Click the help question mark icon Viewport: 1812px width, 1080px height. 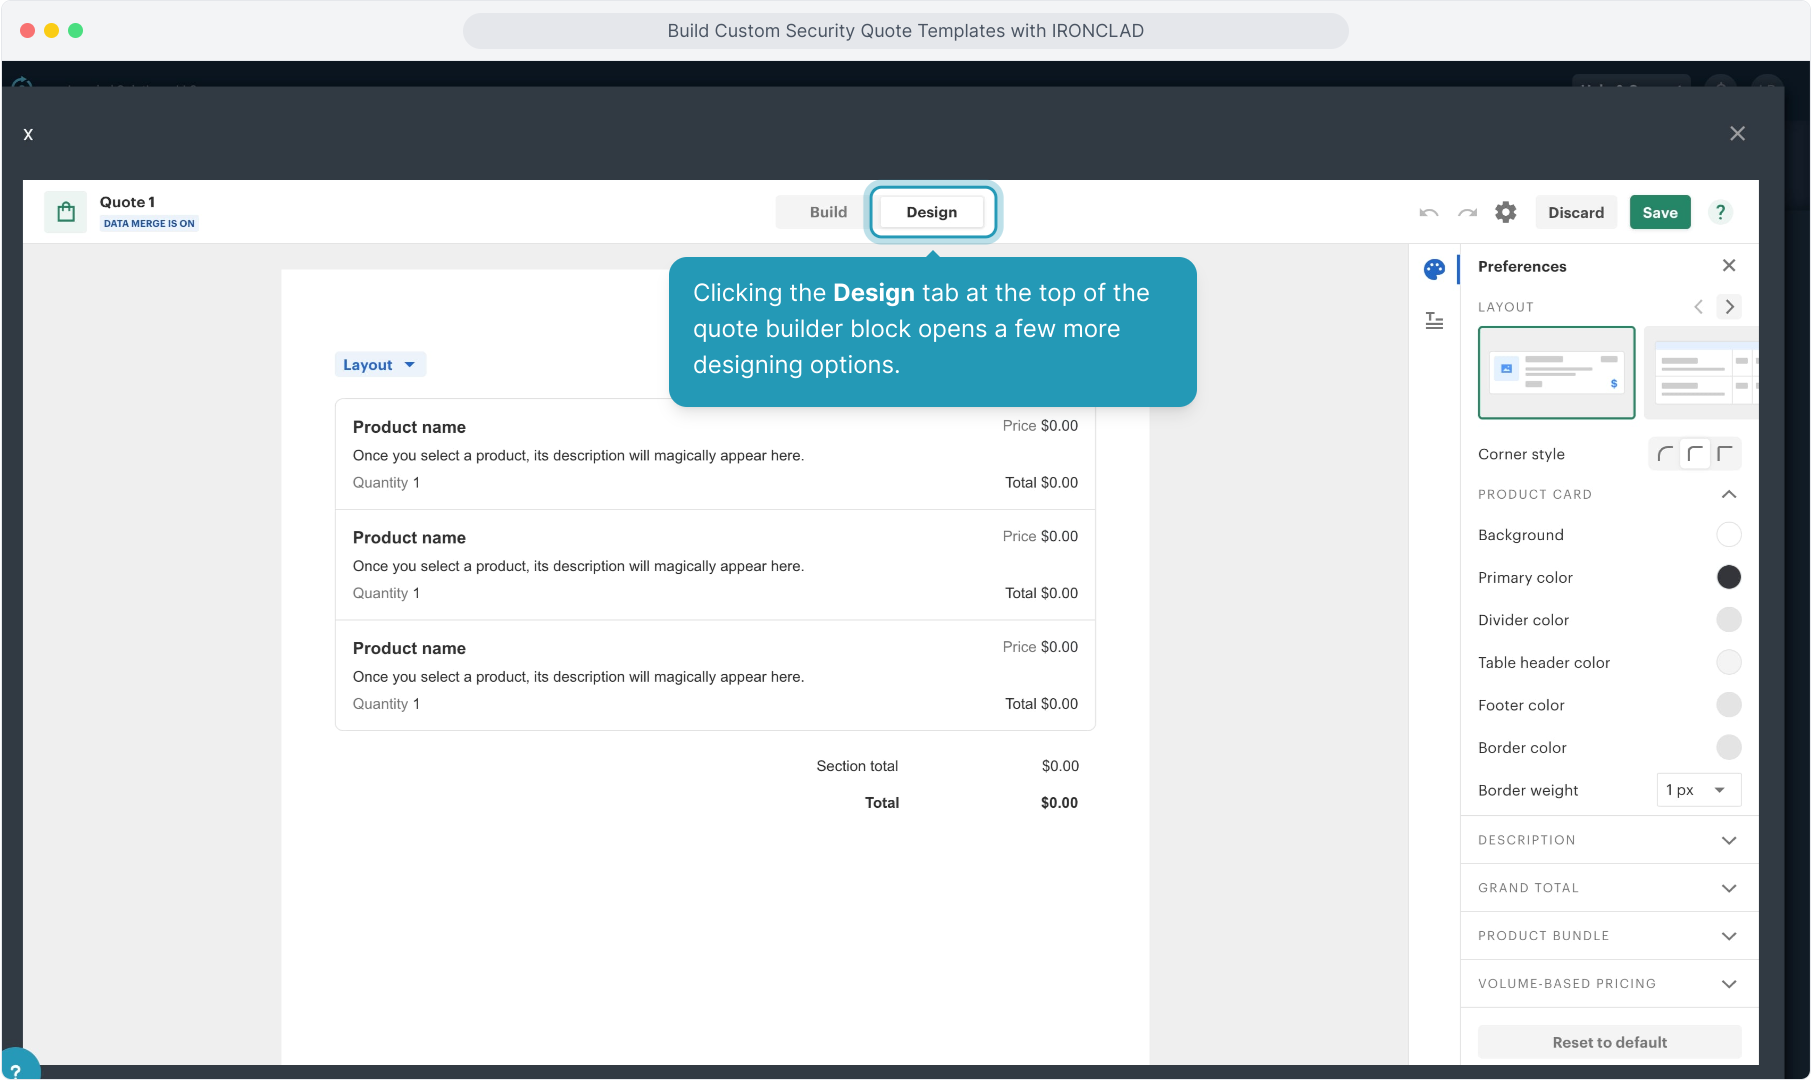1720,212
